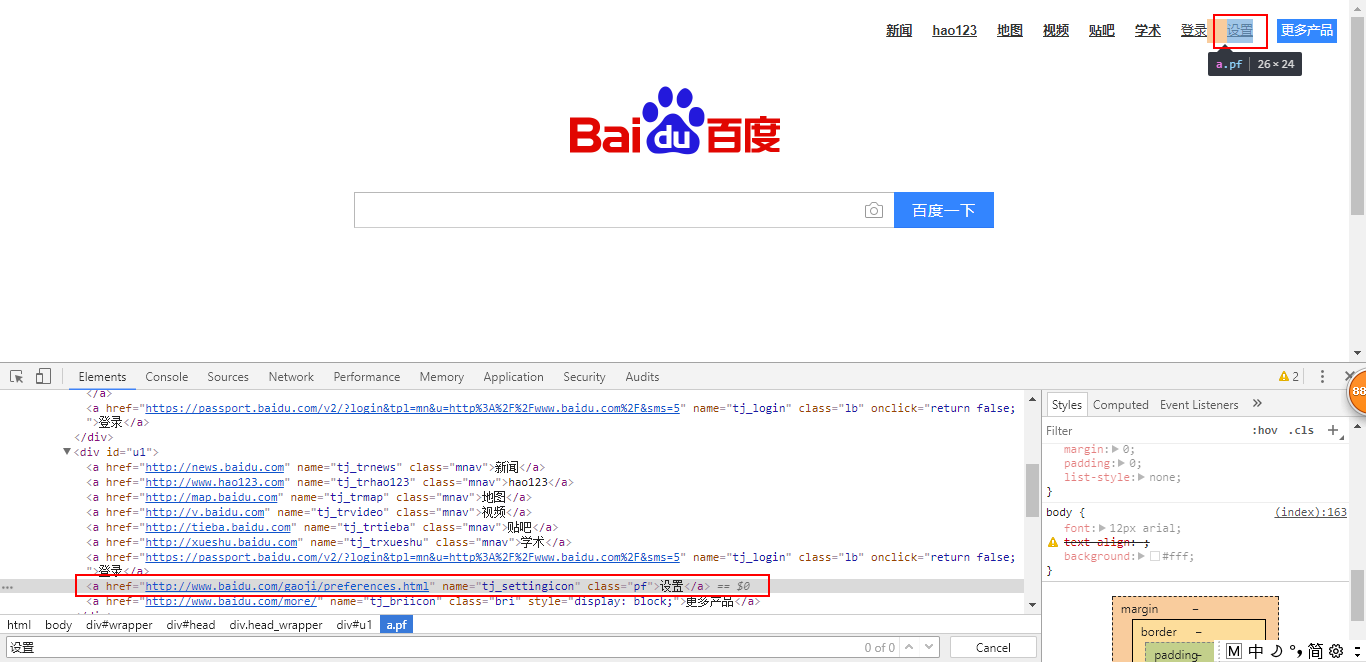This screenshot has height=662, width=1366.
Task: Click the IME 'M' mode icon
Action: coord(1233,651)
